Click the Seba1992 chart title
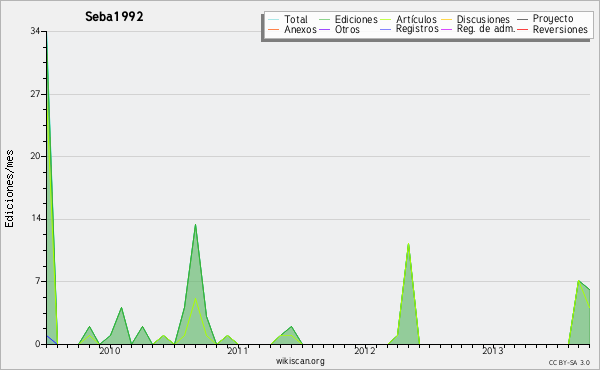Viewport: 600px width, 370px height. click(114, 17)
